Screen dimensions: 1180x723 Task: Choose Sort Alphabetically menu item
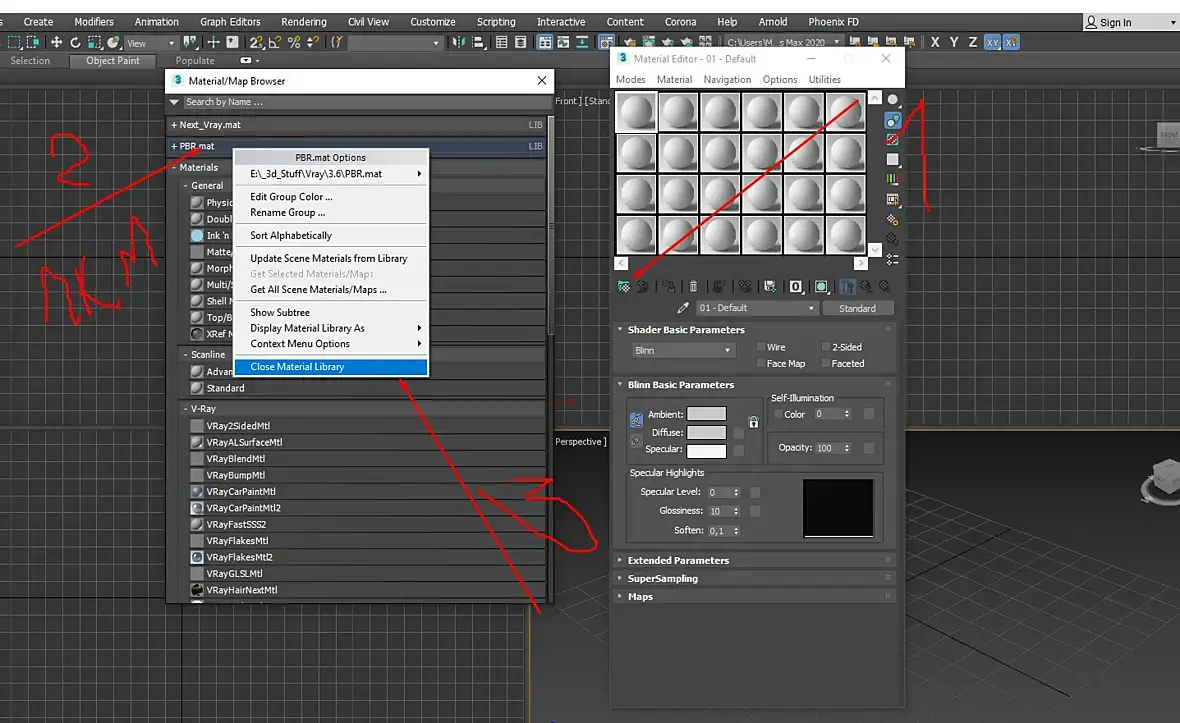(330, 235)
